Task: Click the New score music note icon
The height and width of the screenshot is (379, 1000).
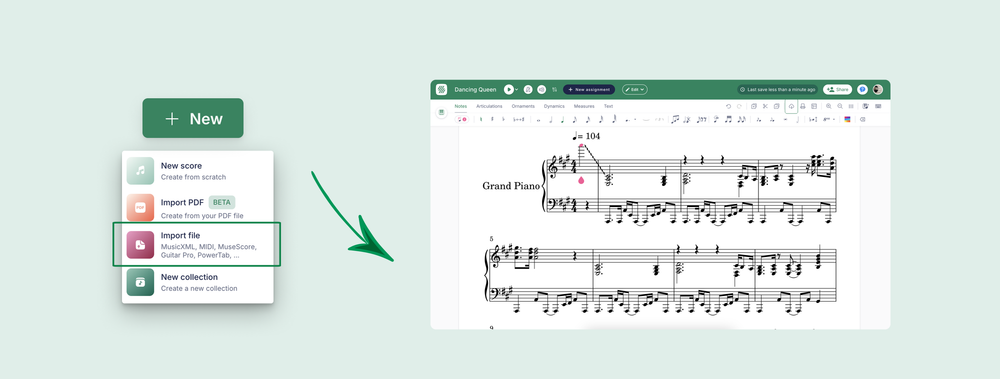Action: (140, 171)
